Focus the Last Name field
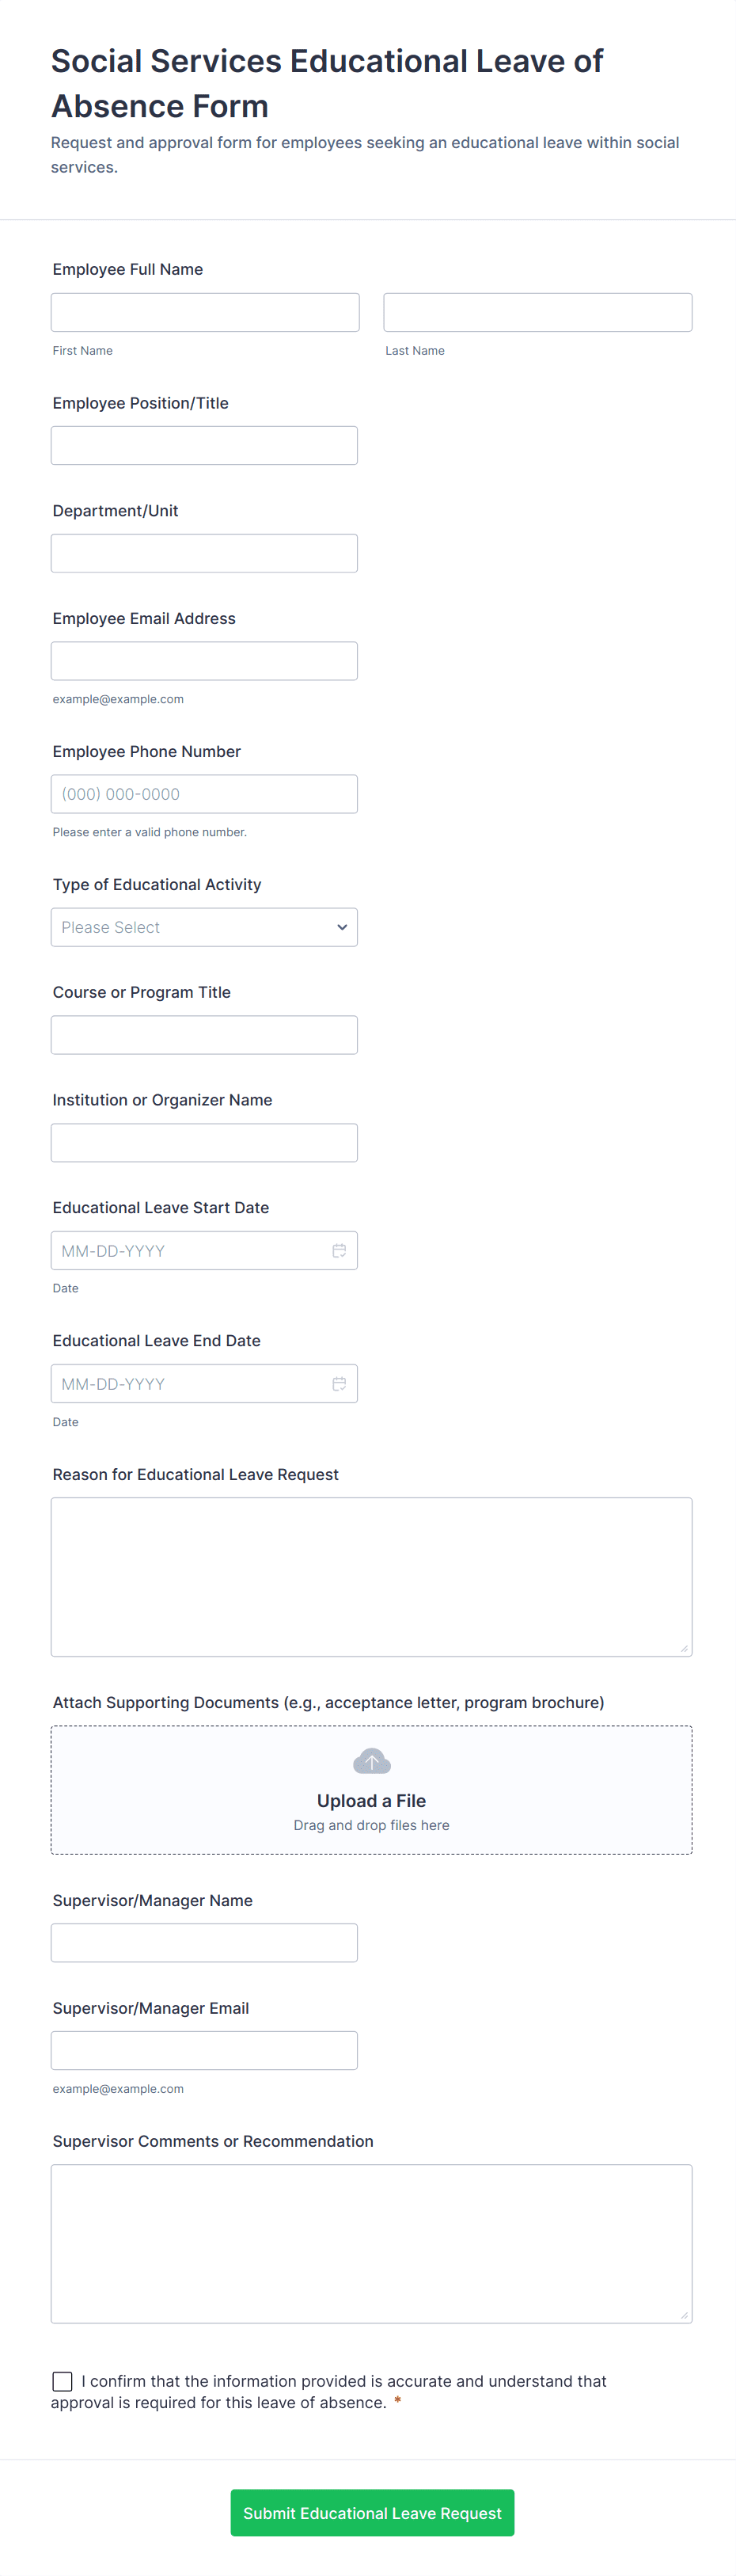Viewport: 736px width, 2576px height. pyautogui.click(x=537, y=312)
